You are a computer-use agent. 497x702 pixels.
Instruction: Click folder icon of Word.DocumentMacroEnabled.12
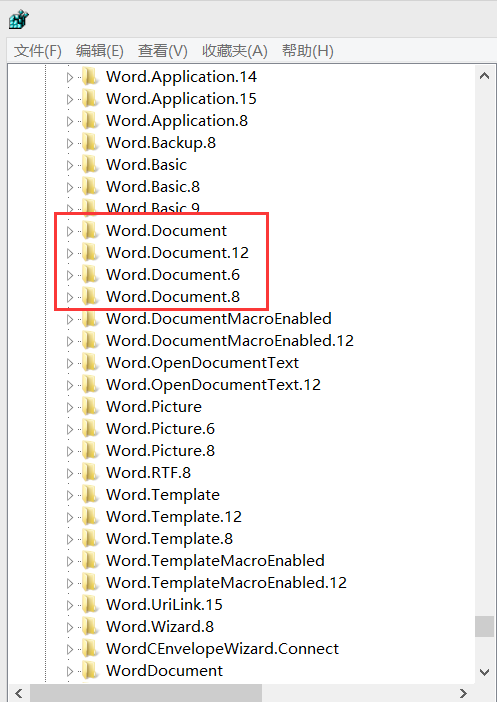[x=90, y=340]
